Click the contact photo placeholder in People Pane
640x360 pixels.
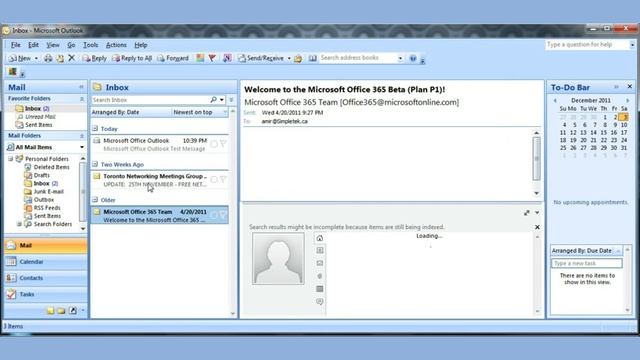pos(278,258)
